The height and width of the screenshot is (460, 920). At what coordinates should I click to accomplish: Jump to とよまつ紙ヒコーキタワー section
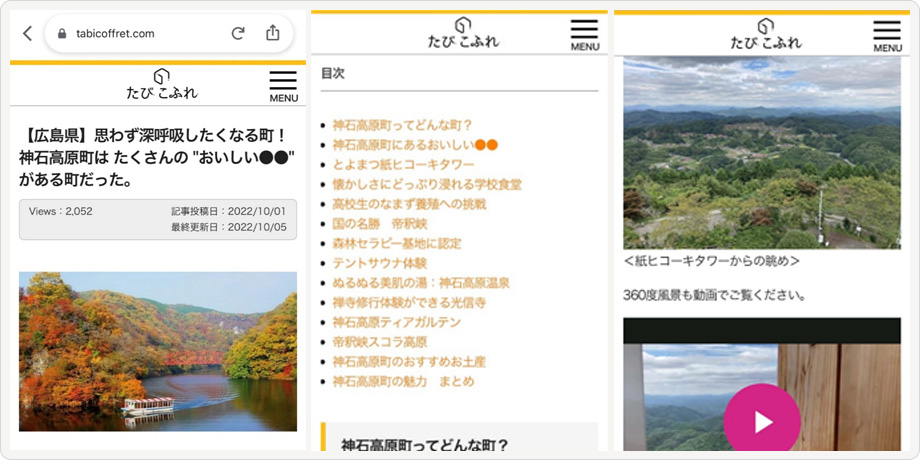click(403, 165)
